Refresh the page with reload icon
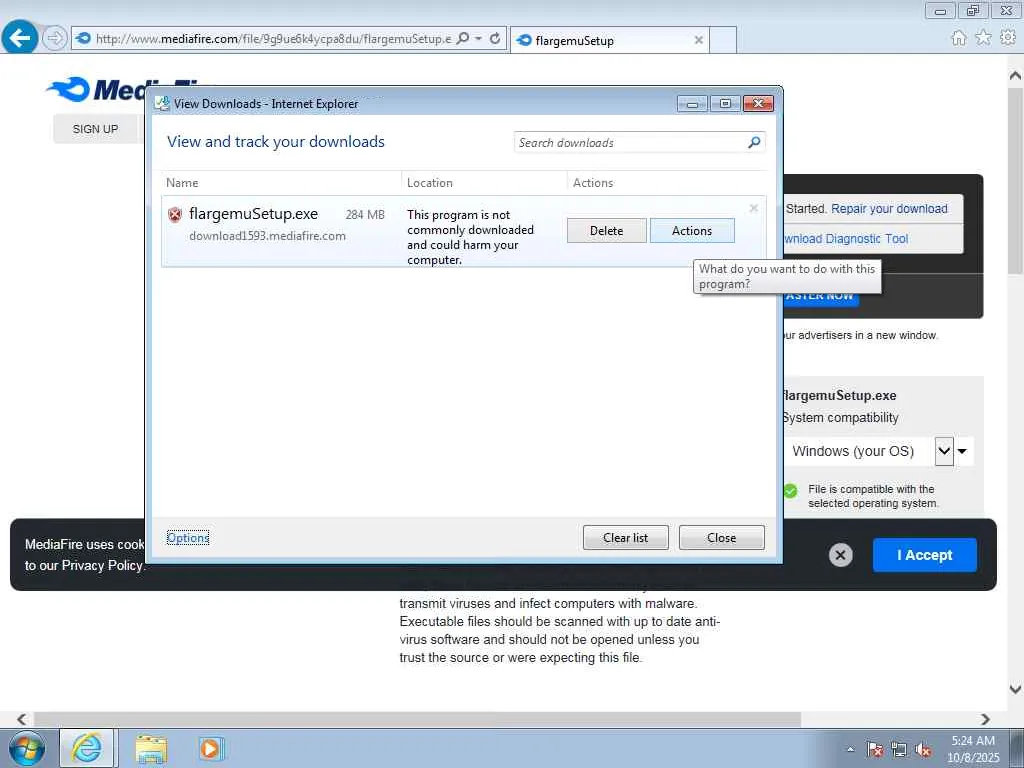Image resolution: width=1024 pixels, height=768 pixels. (495, 39)
